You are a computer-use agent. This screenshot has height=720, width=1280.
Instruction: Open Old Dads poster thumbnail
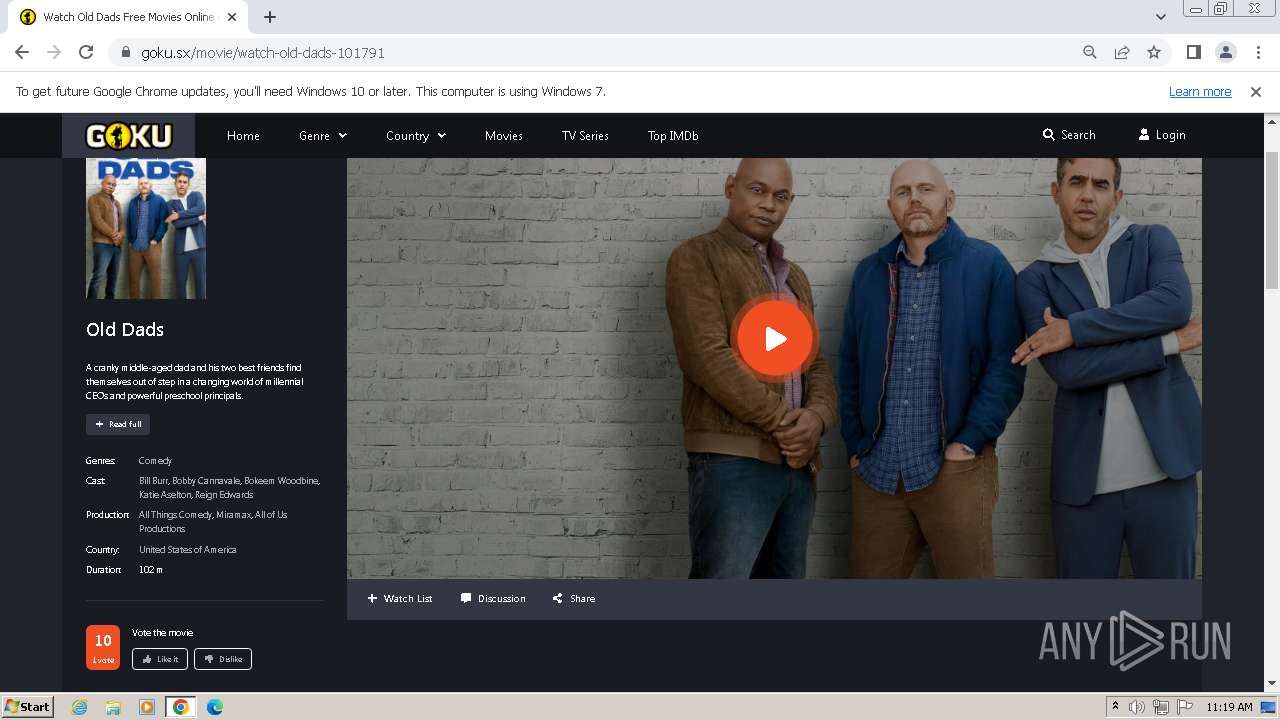pyautogui.click(x=146, y=228)
